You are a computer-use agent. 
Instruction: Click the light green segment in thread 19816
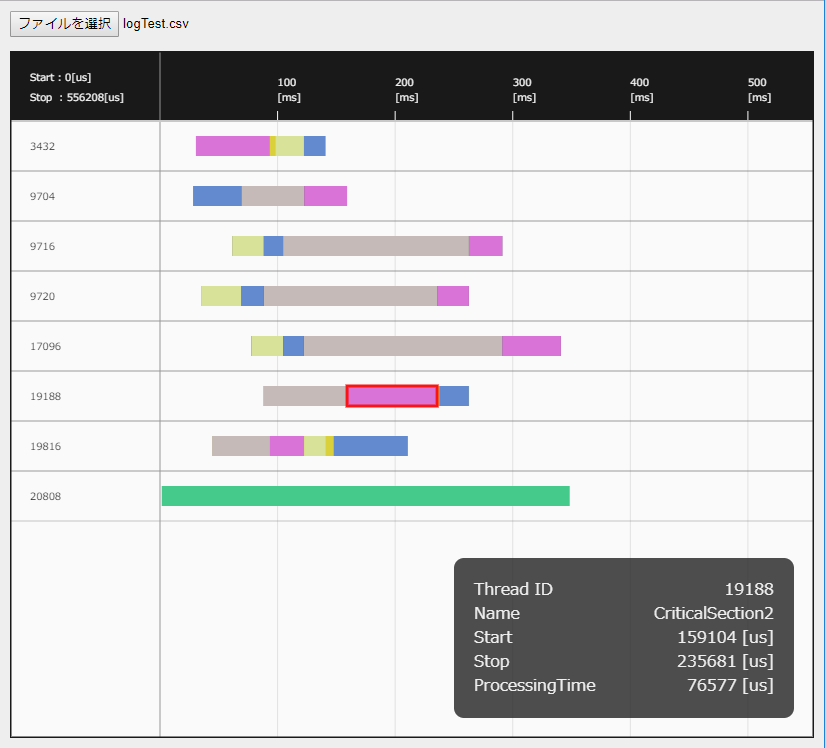tap(315, 446)
